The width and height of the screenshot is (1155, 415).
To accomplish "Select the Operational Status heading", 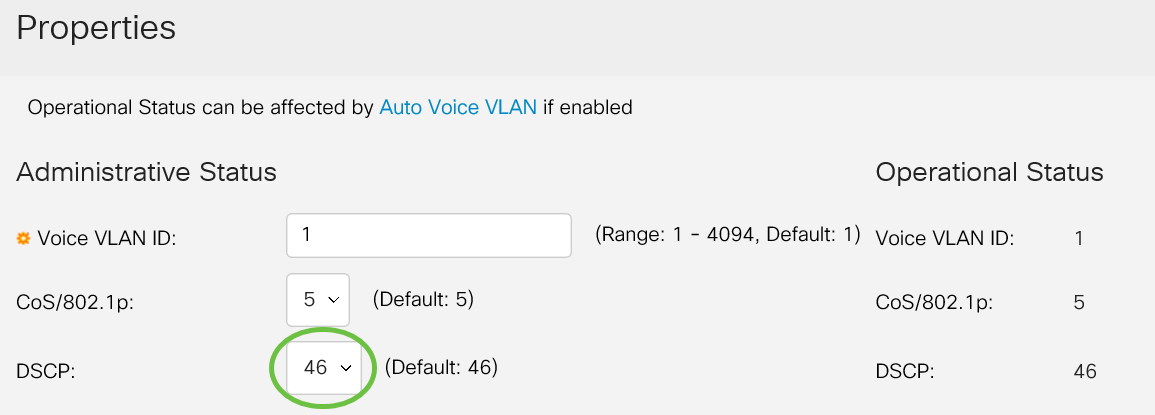I will [989, 172].
